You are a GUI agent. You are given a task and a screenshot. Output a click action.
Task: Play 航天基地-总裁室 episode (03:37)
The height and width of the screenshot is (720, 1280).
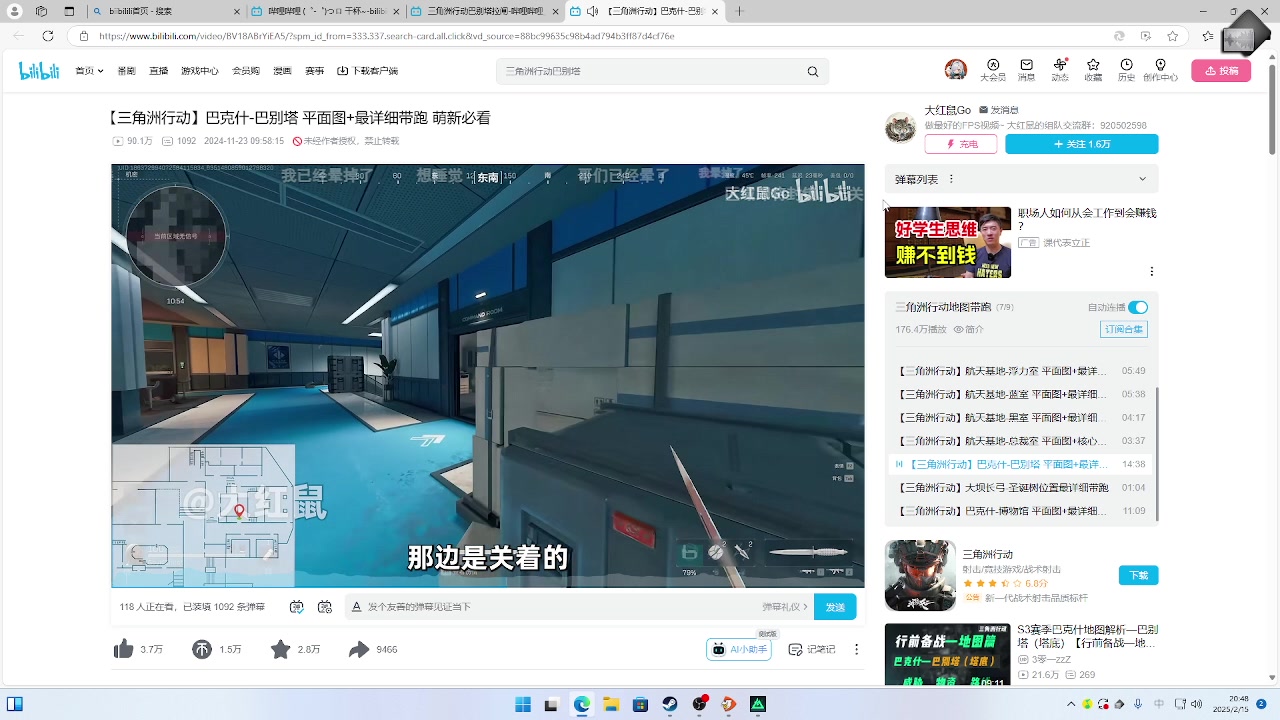[x=1021, y=441]
